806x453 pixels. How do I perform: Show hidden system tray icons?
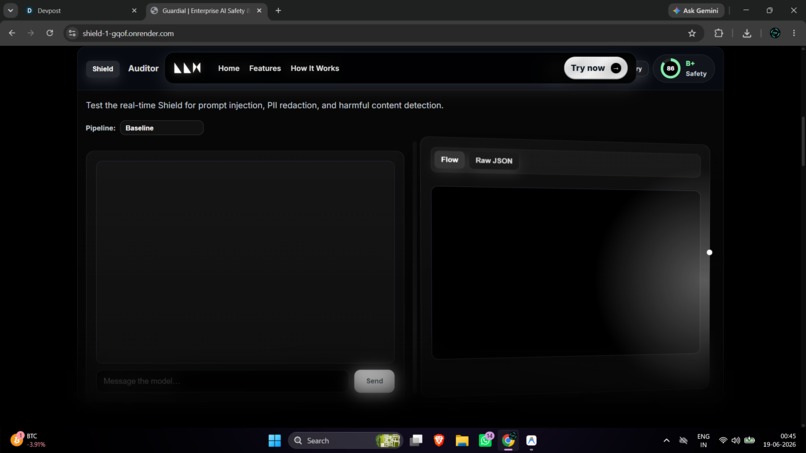coord(666,441)
